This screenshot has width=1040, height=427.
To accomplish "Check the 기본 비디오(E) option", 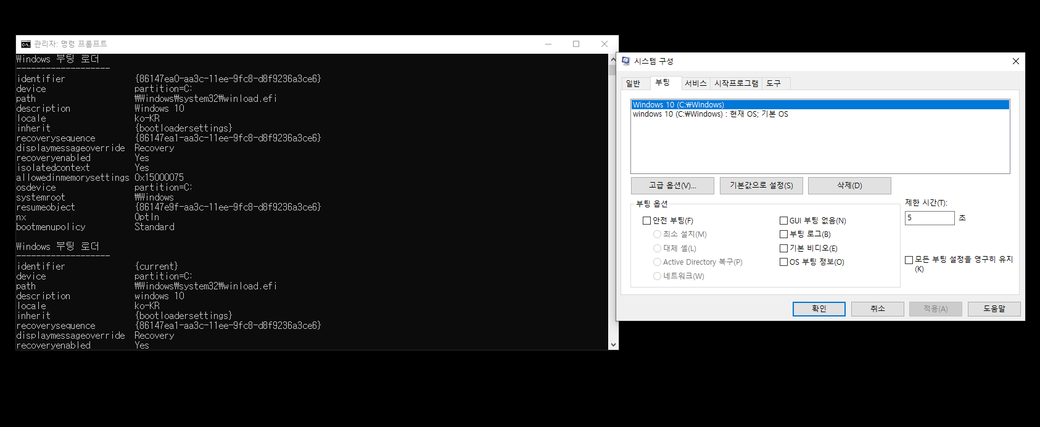I will pos(783,248).
